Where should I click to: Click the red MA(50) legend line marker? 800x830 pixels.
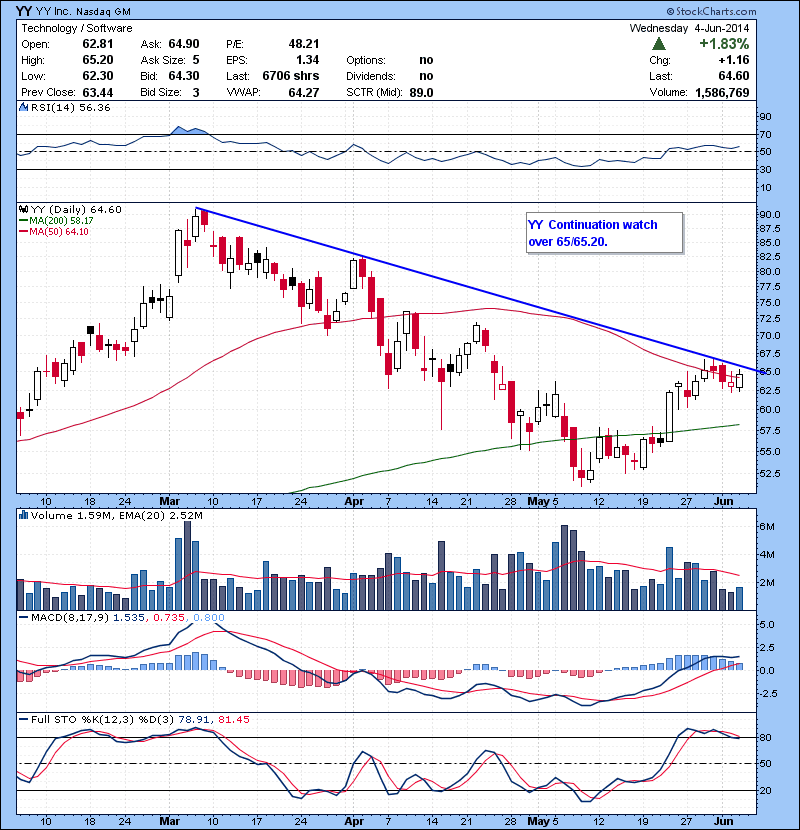(24, 232)
